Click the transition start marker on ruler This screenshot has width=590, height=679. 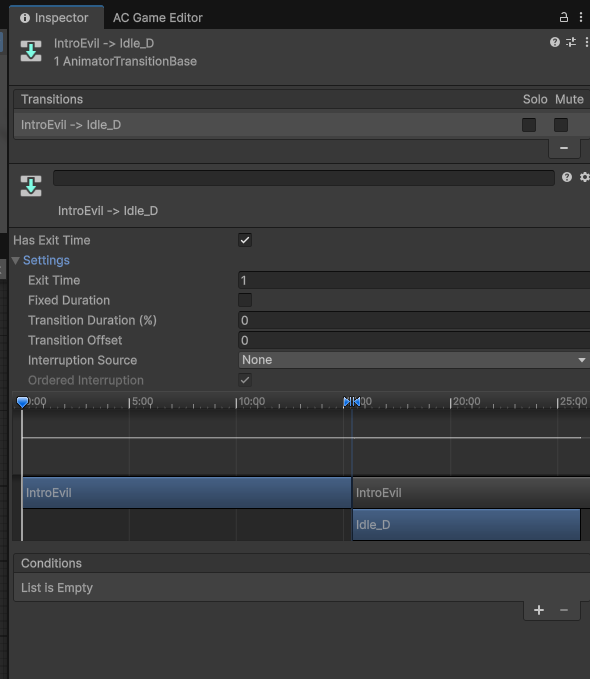pos(347,401)
